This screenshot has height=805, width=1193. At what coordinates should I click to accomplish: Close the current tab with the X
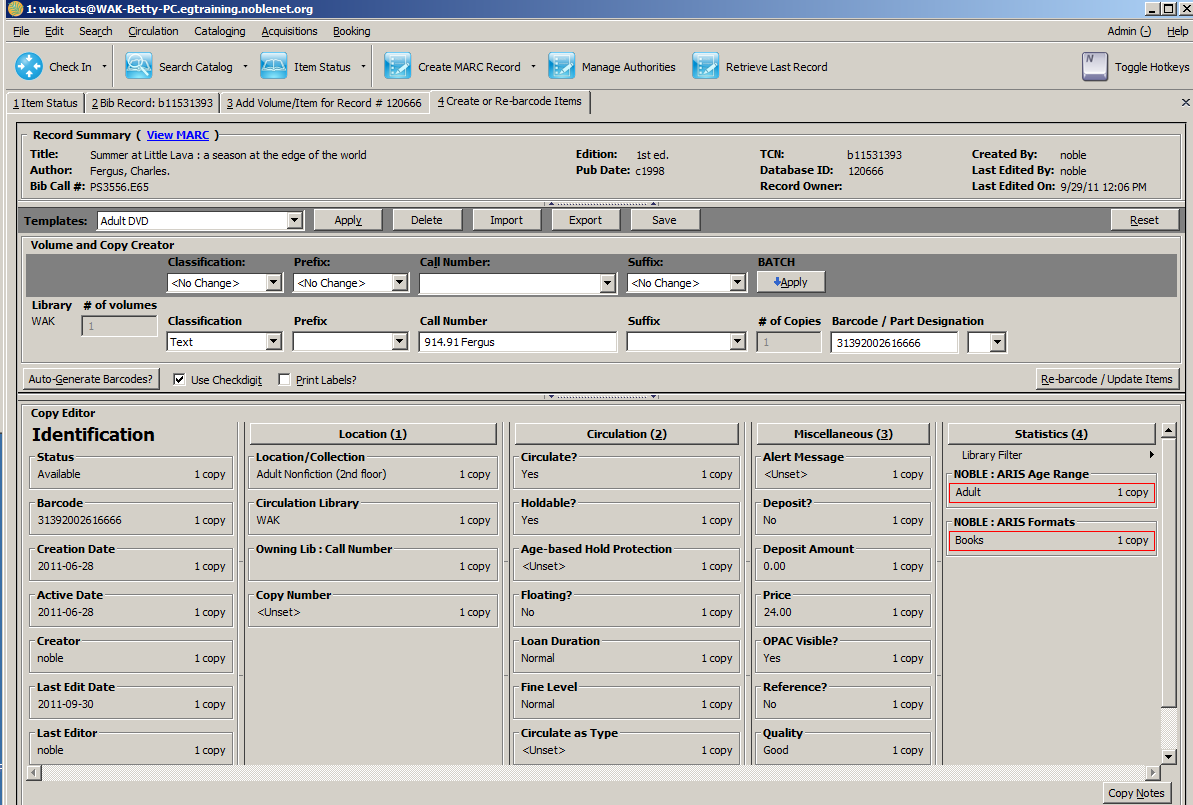[x=1185, y=102]
